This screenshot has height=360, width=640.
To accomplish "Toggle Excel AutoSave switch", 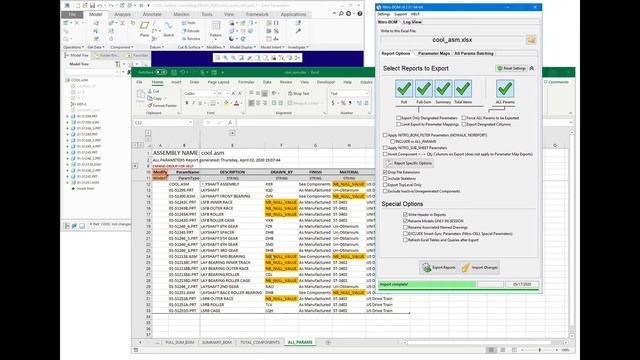I will (162, 72).
